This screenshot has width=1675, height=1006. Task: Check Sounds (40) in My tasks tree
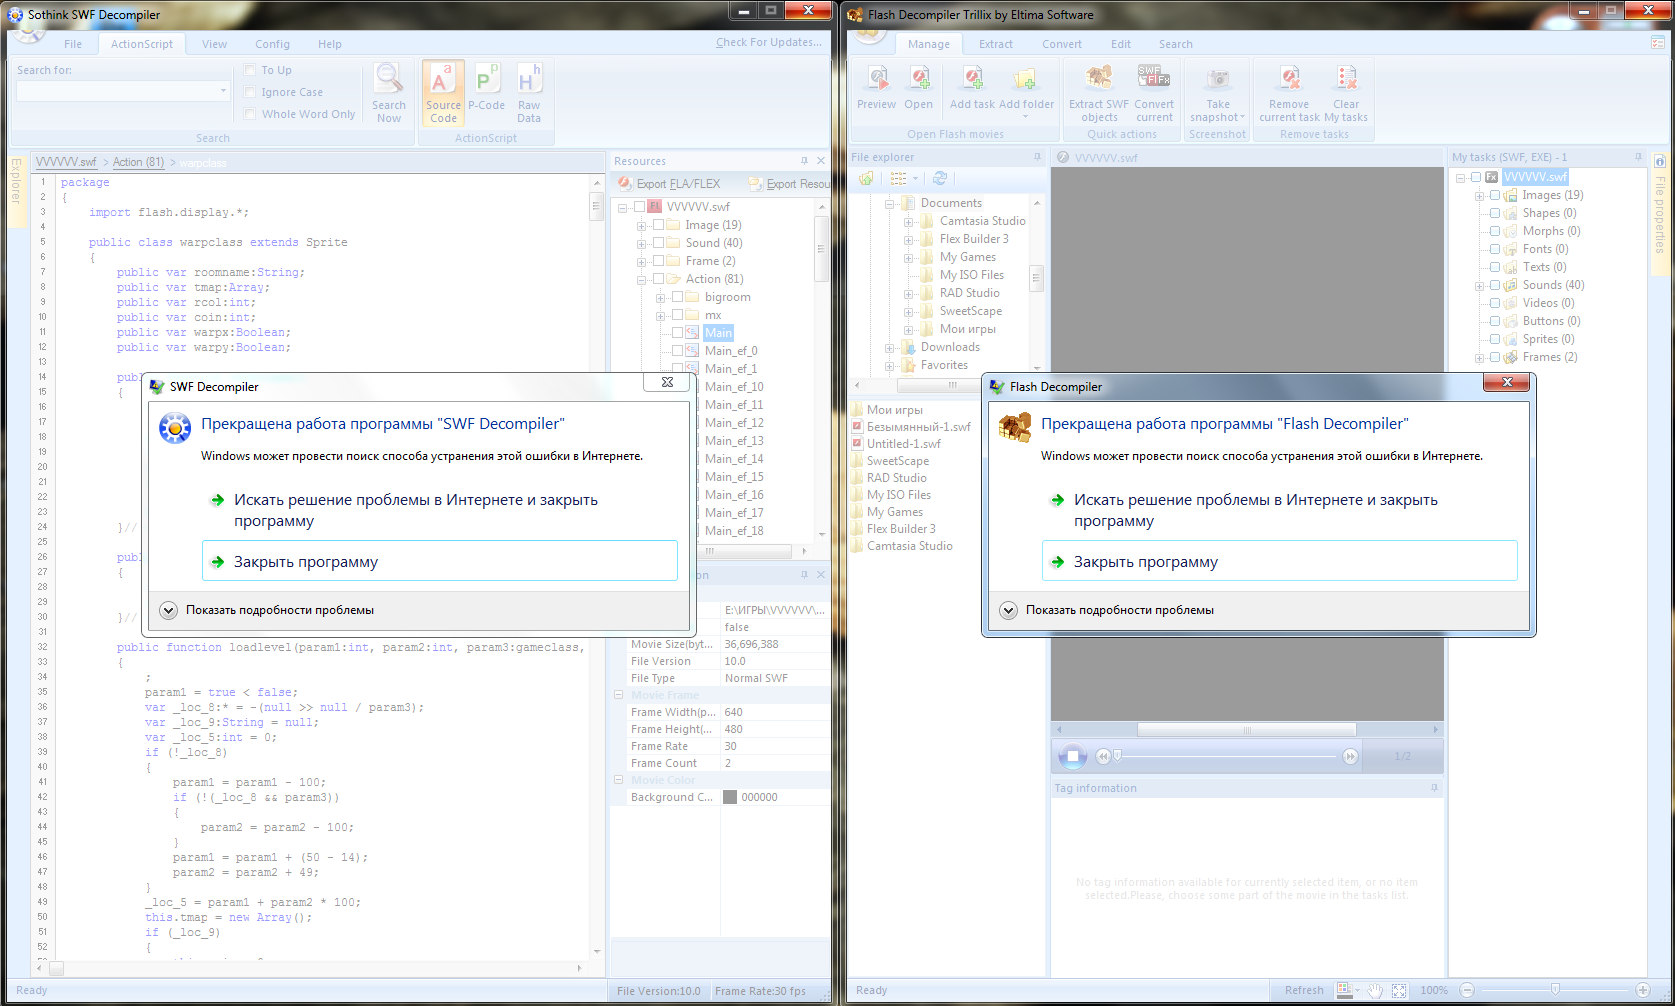[1495, 285]
